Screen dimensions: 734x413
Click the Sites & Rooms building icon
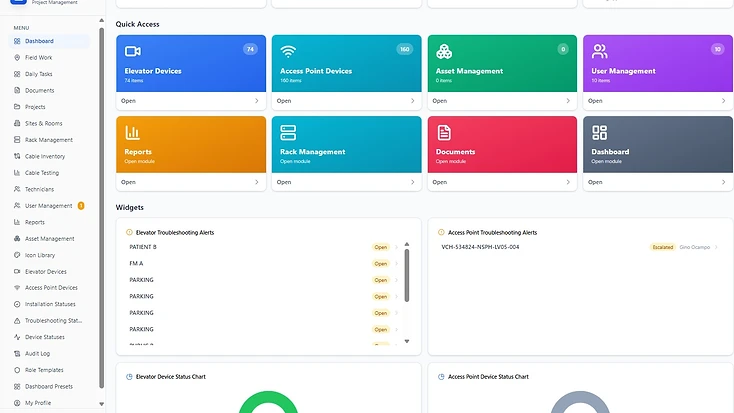coord(17,123)
